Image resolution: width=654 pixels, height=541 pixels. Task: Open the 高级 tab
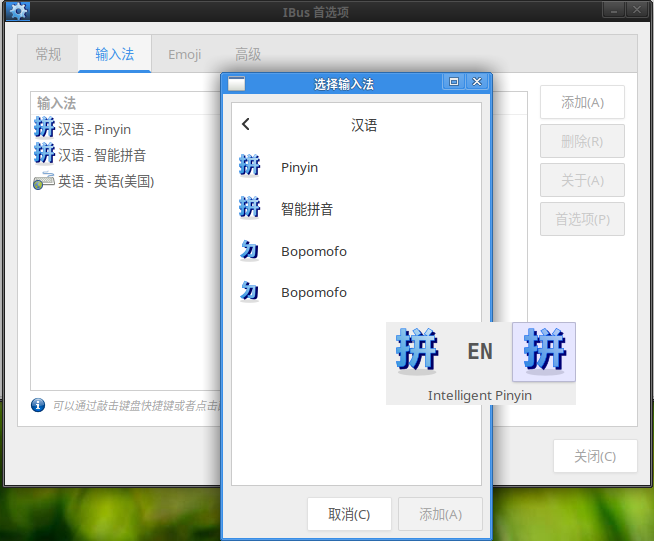click(x=248, y=54)
